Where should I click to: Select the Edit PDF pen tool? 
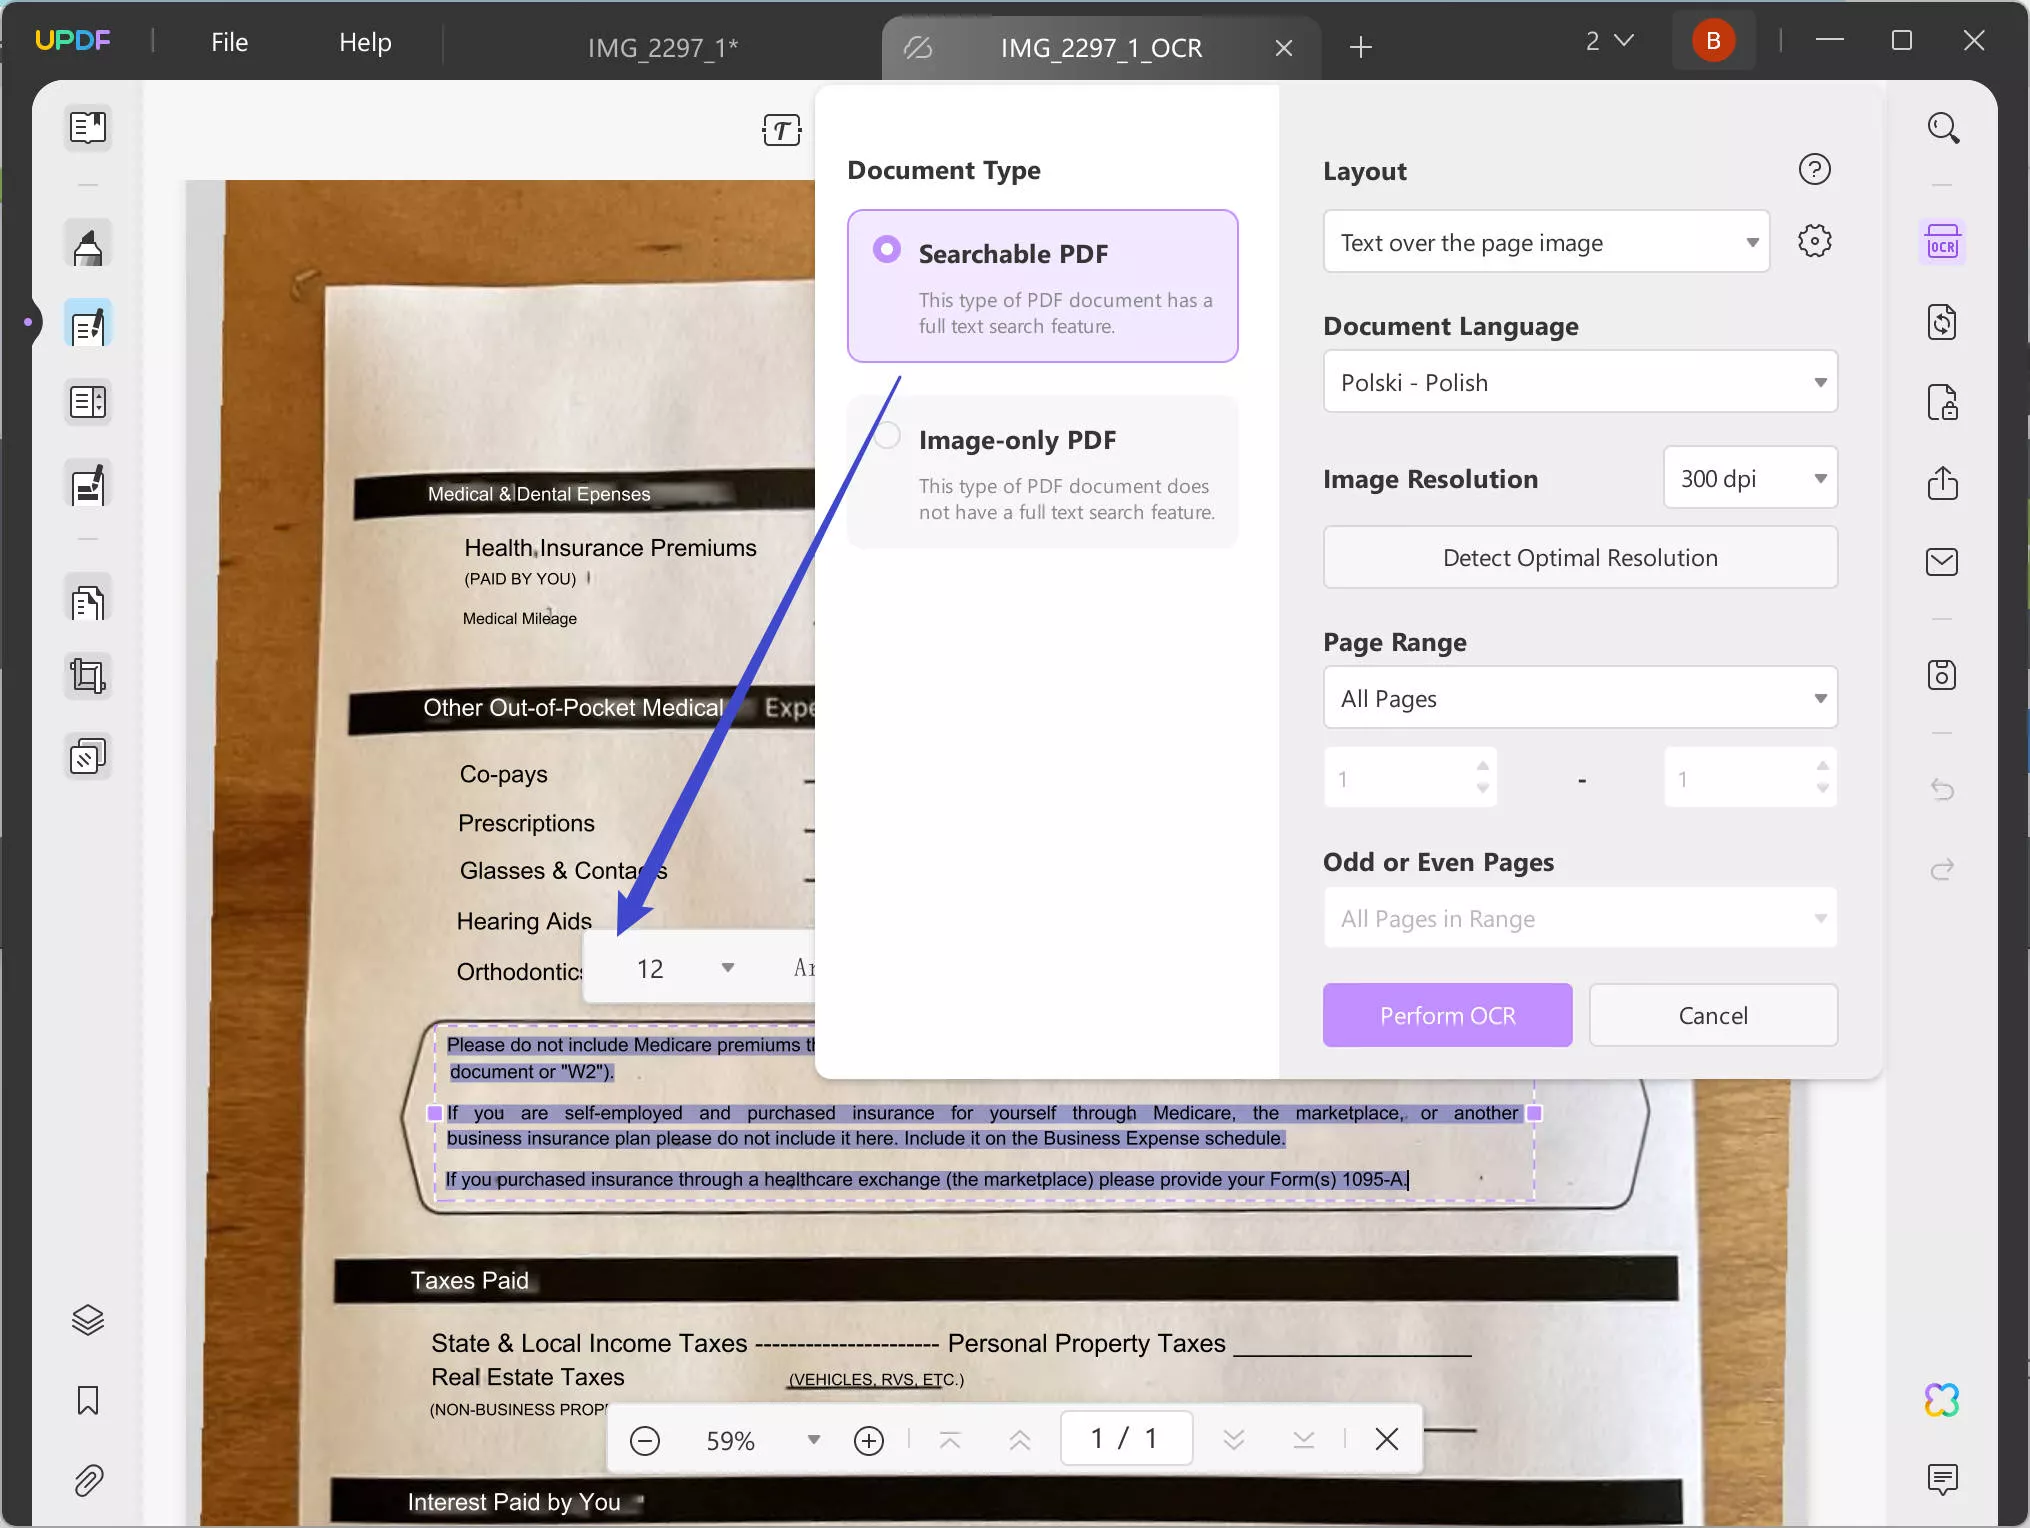(x=88, y=323)
